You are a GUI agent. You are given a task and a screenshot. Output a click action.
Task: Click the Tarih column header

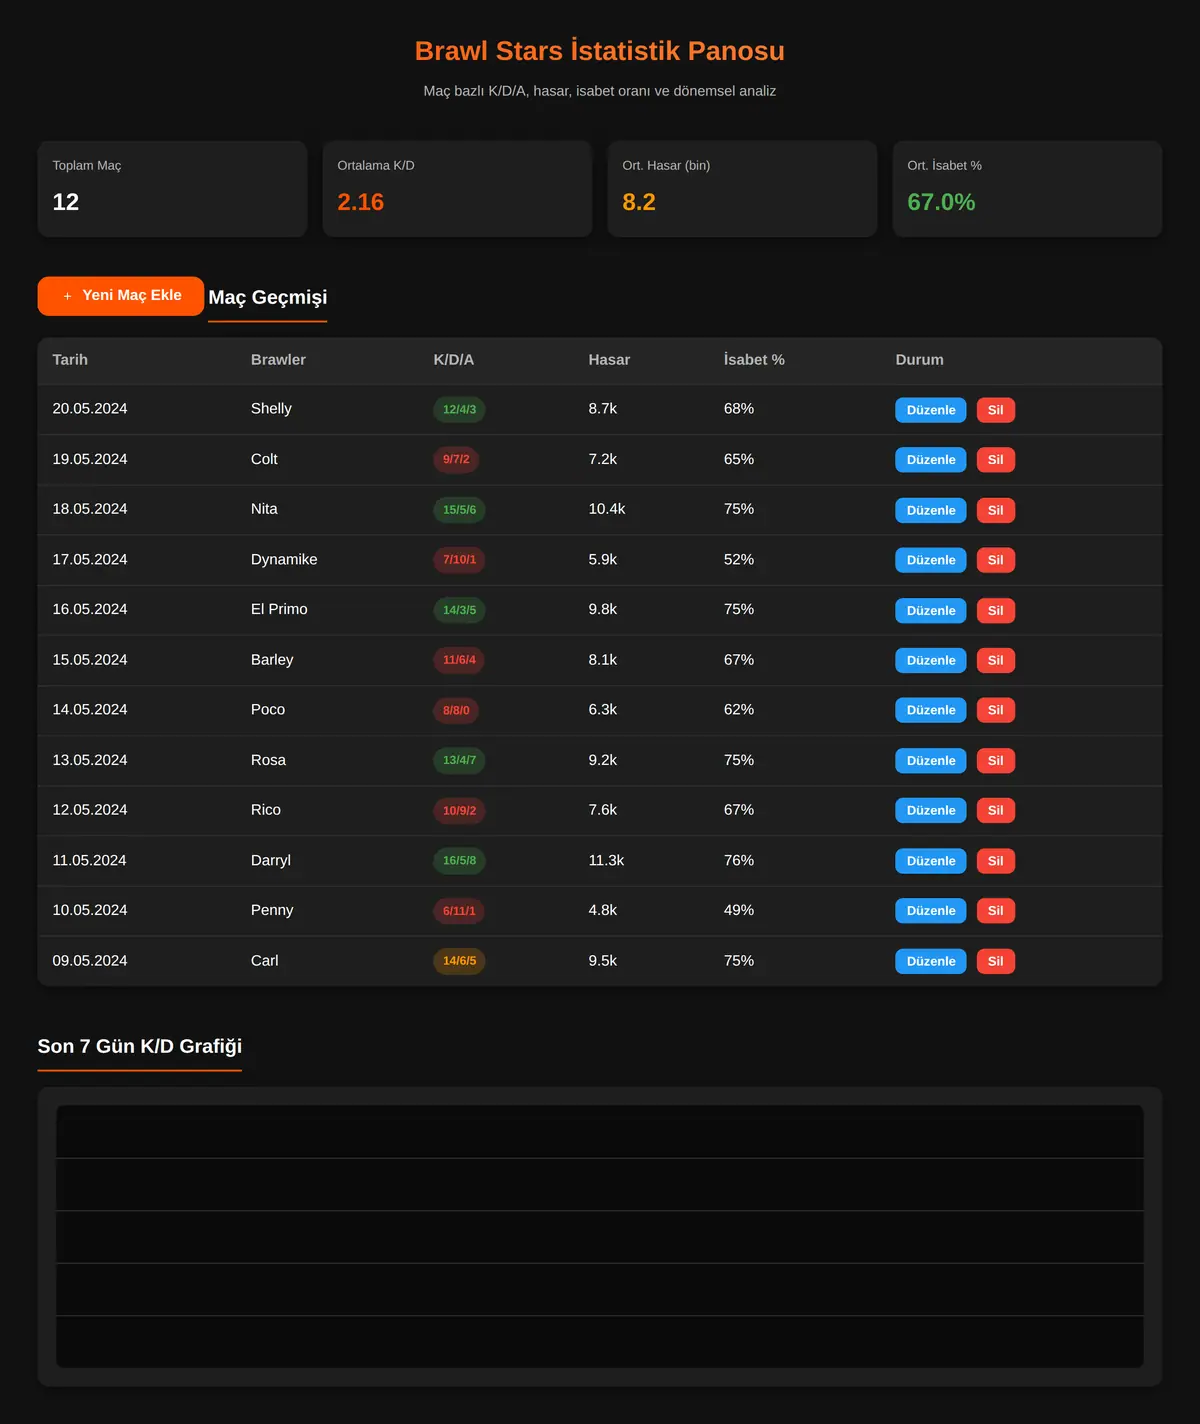pos(70,360)
